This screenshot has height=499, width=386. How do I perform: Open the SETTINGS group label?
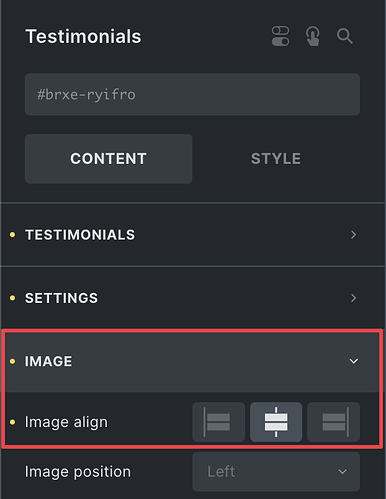[x=62, y=298]
